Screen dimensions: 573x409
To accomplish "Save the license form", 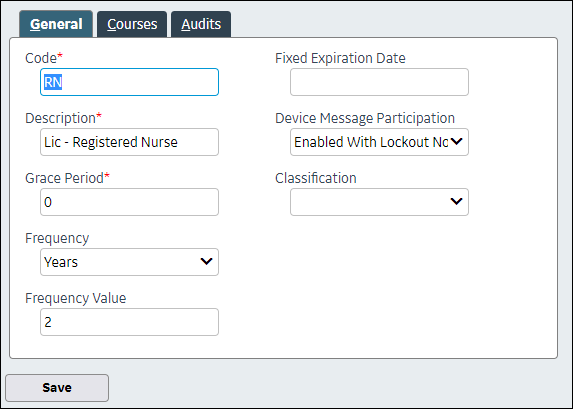I will (57, 388).
